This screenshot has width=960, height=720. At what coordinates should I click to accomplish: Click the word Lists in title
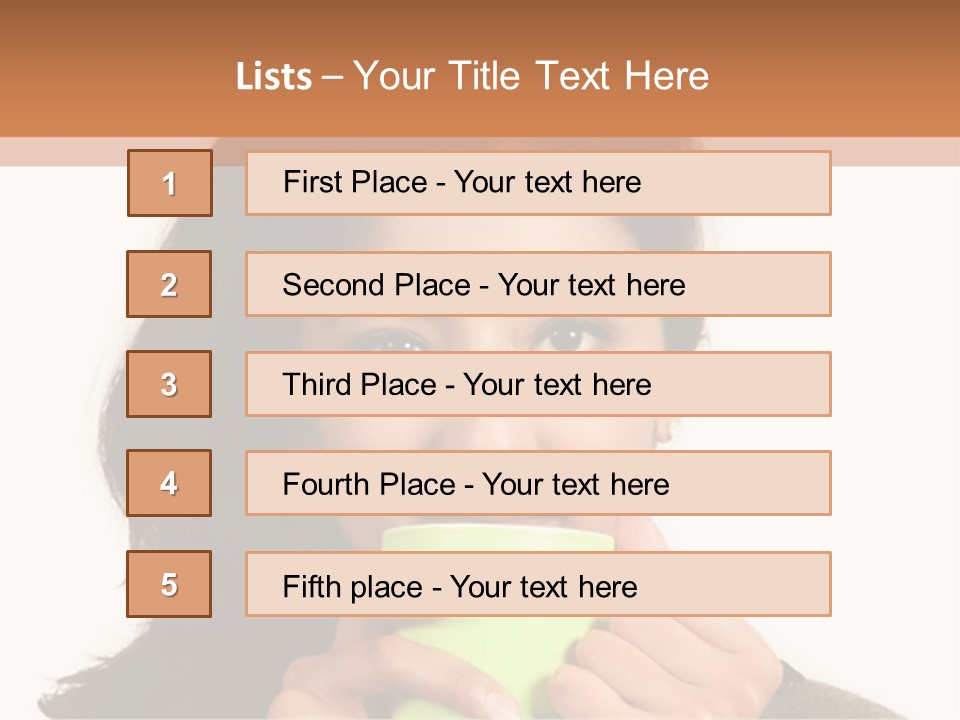click(274, 77)
